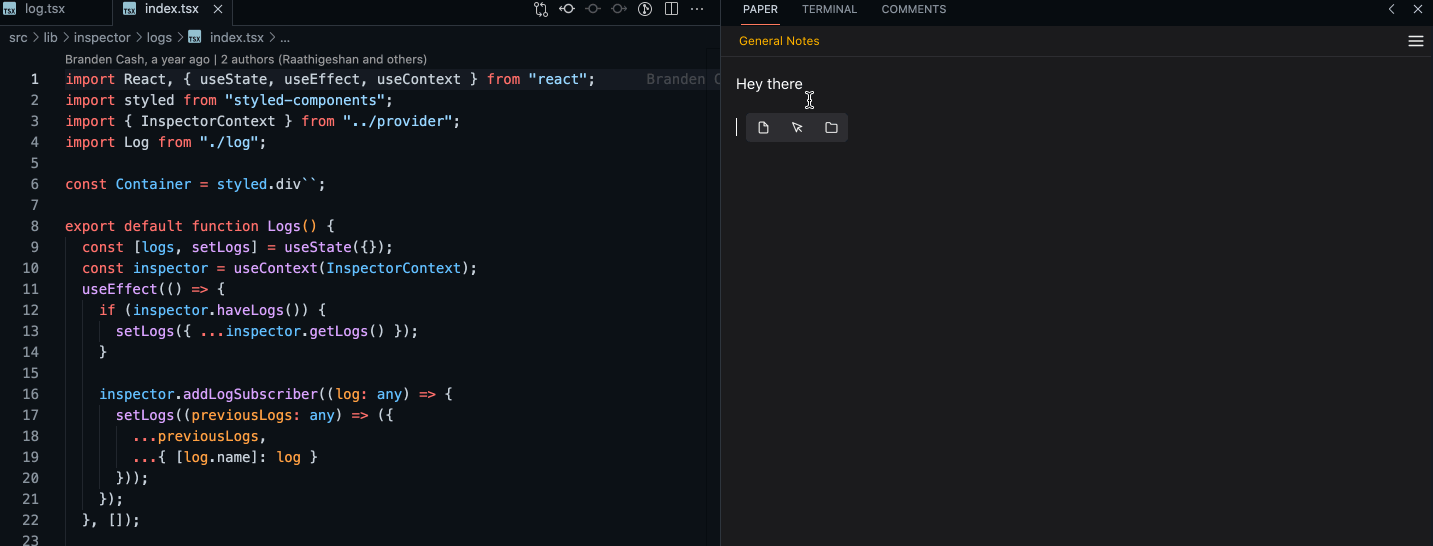Image resolution: width=1433 pixels, height=546 pixels.
Task: Open the editor's more actions ellipsis
Action: click(697, 9)
